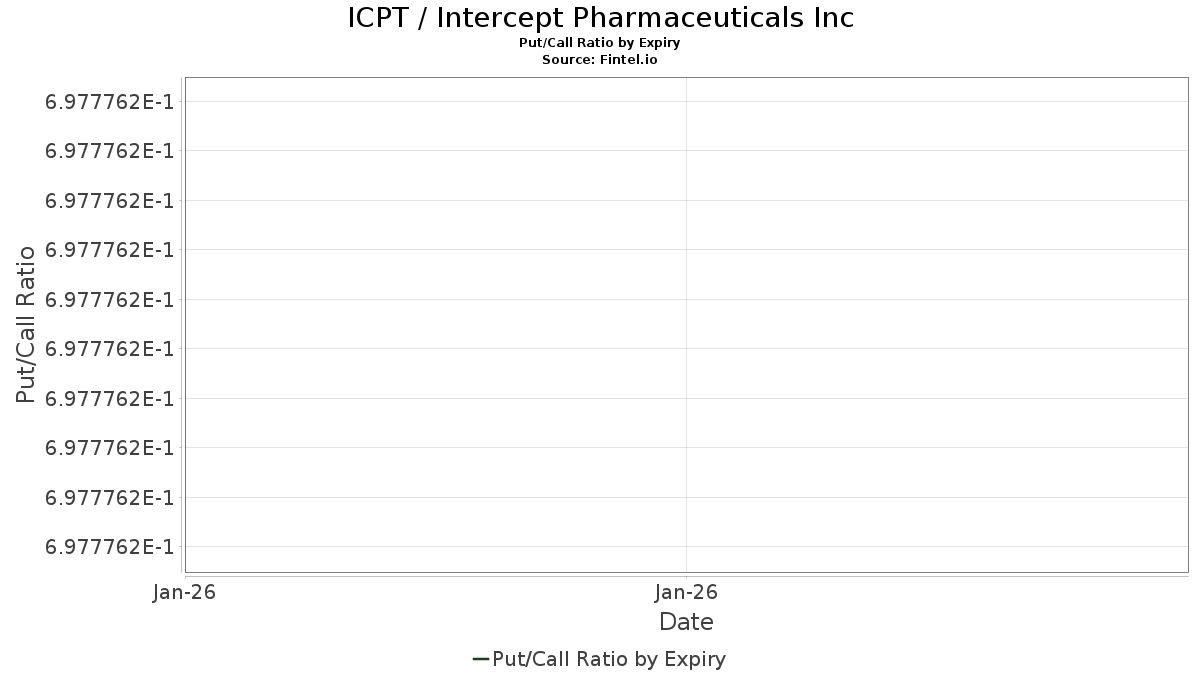The height and width of the screenshot is (675, 1200).
Task: Click the bold Put/Call Ratio by Expiry subtitle
Action: (x=600, y=43)
